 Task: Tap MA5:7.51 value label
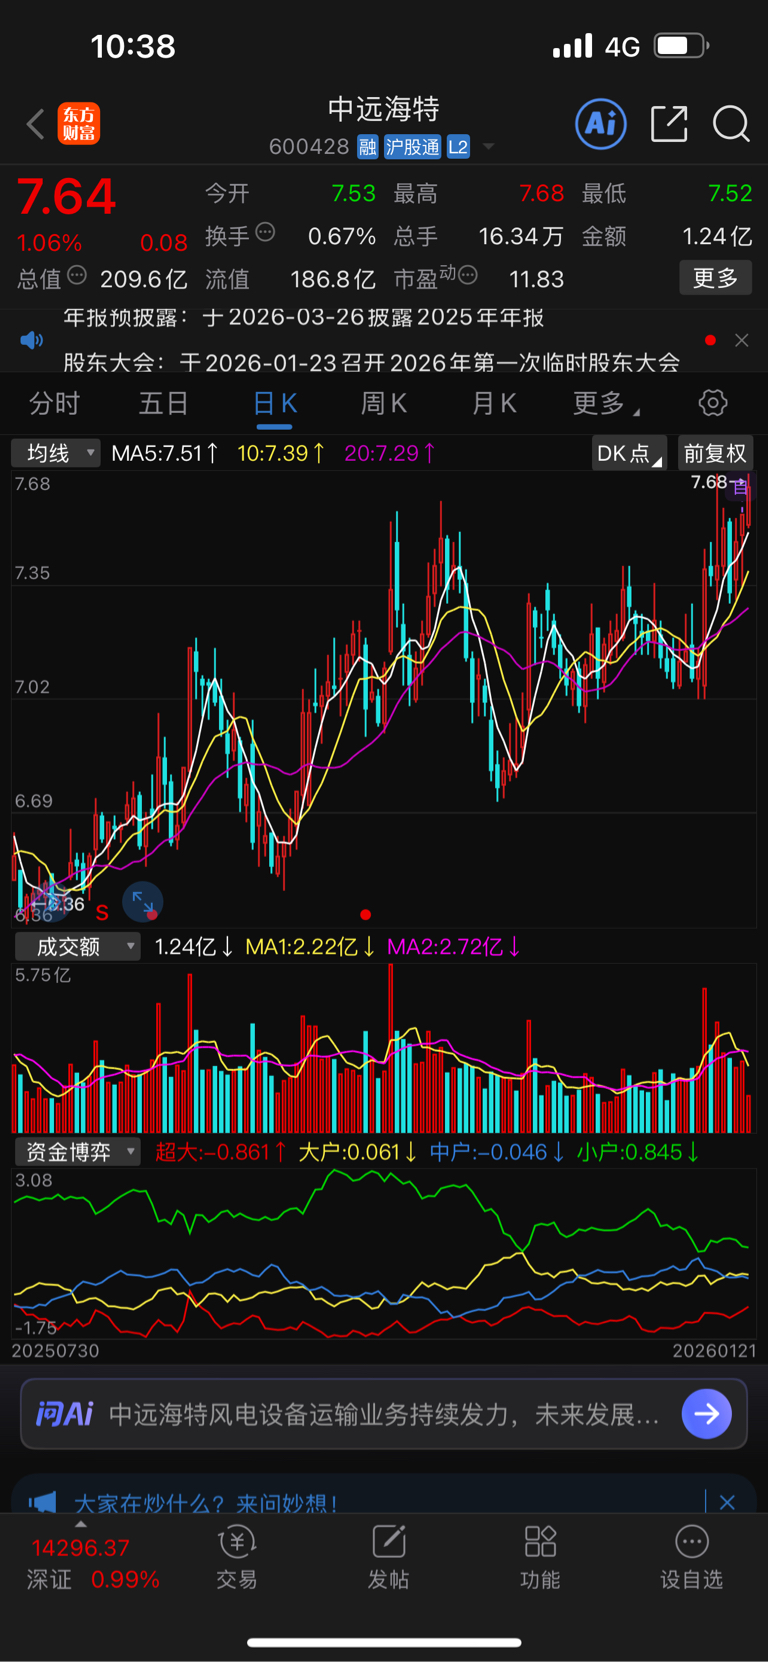[x=165, y=453]
